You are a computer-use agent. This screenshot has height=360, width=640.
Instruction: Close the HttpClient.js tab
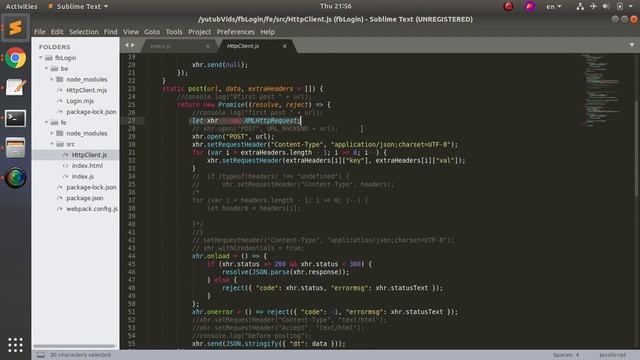pyautogui.click(x=284, y=46)
